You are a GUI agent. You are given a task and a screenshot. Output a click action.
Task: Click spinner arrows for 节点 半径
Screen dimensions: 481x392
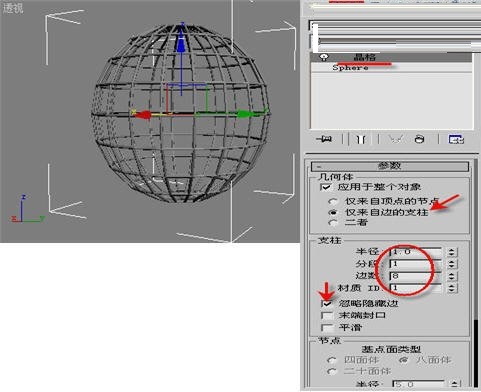(455, 384)
